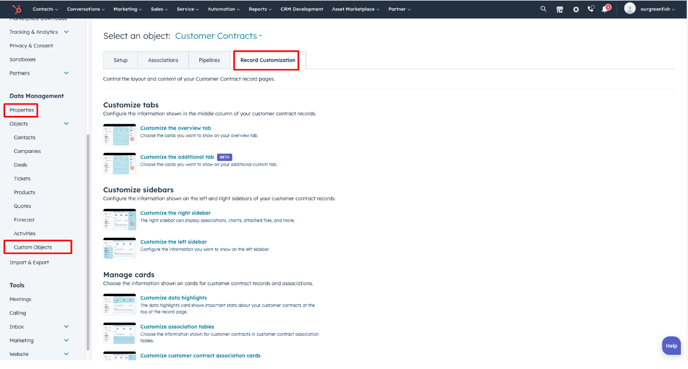Open the Reports top menu
This screenshot has height=369, width=688.
coord(260,9)
